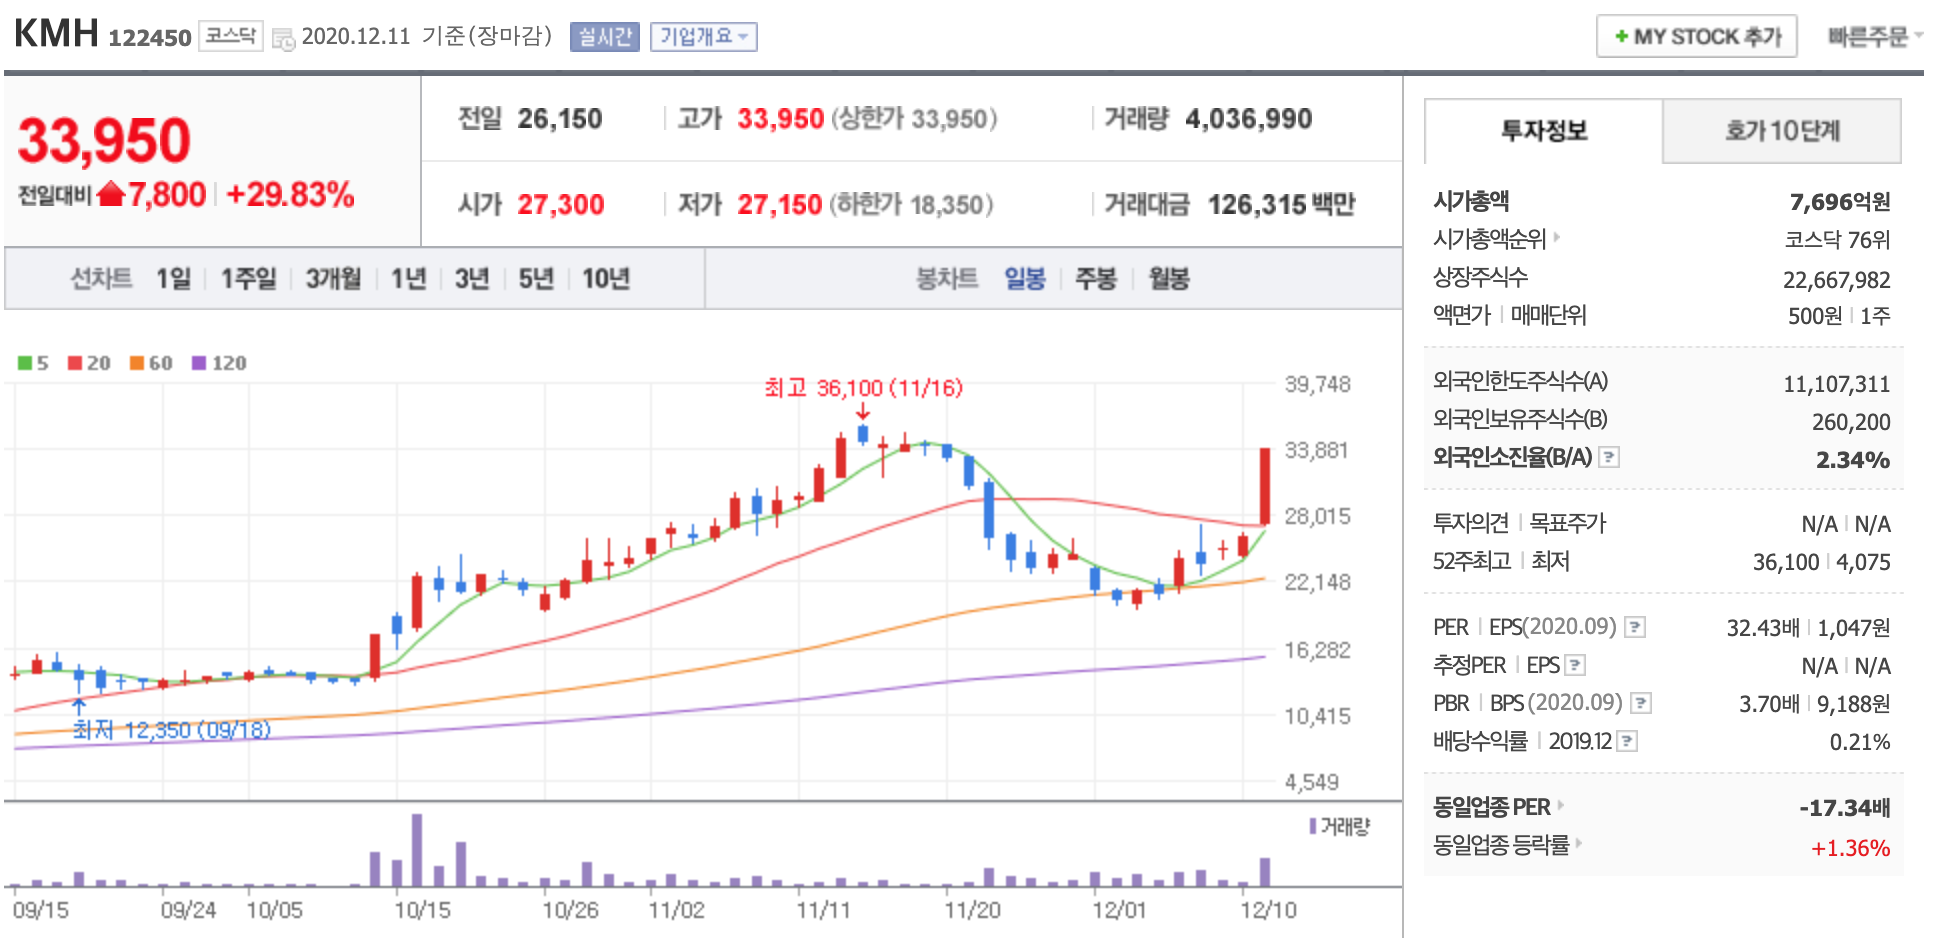
Task: Click the 2020.12.11 기준(장마감) date text
Action: 427,36
